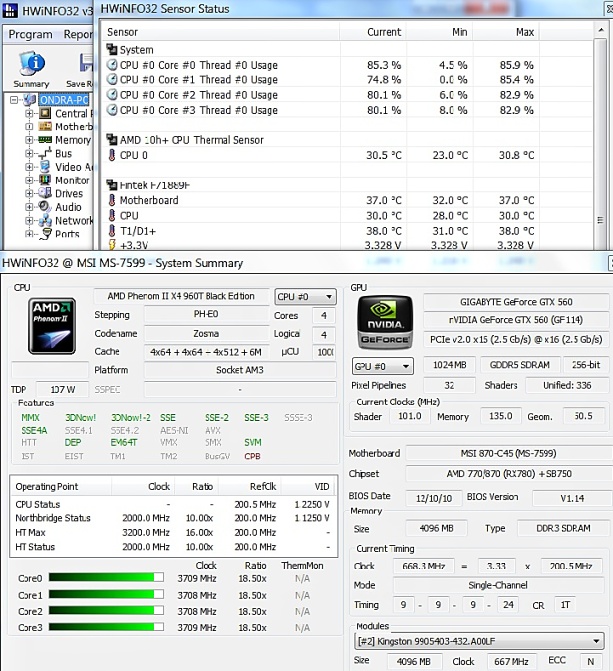
Task: Click the Memory module tree icon
Action: [45, 140]
